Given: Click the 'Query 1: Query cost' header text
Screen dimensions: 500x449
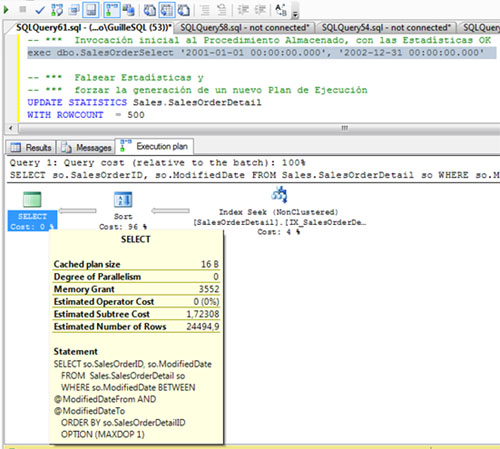Looking at the screenshot, I should (157, 163).
